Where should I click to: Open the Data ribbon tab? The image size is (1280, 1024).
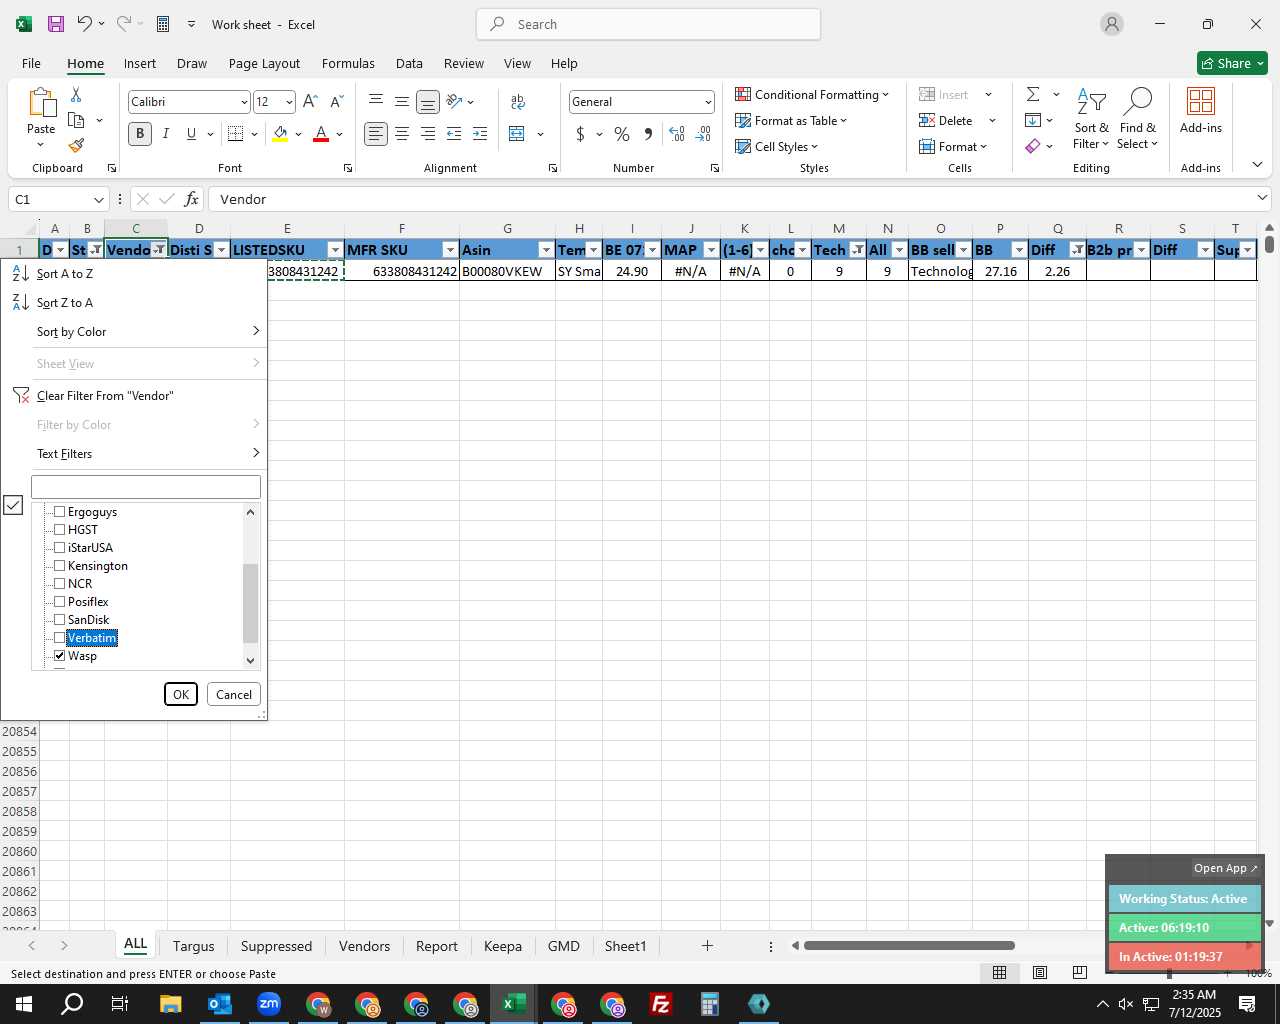click(x=409, y=63)
